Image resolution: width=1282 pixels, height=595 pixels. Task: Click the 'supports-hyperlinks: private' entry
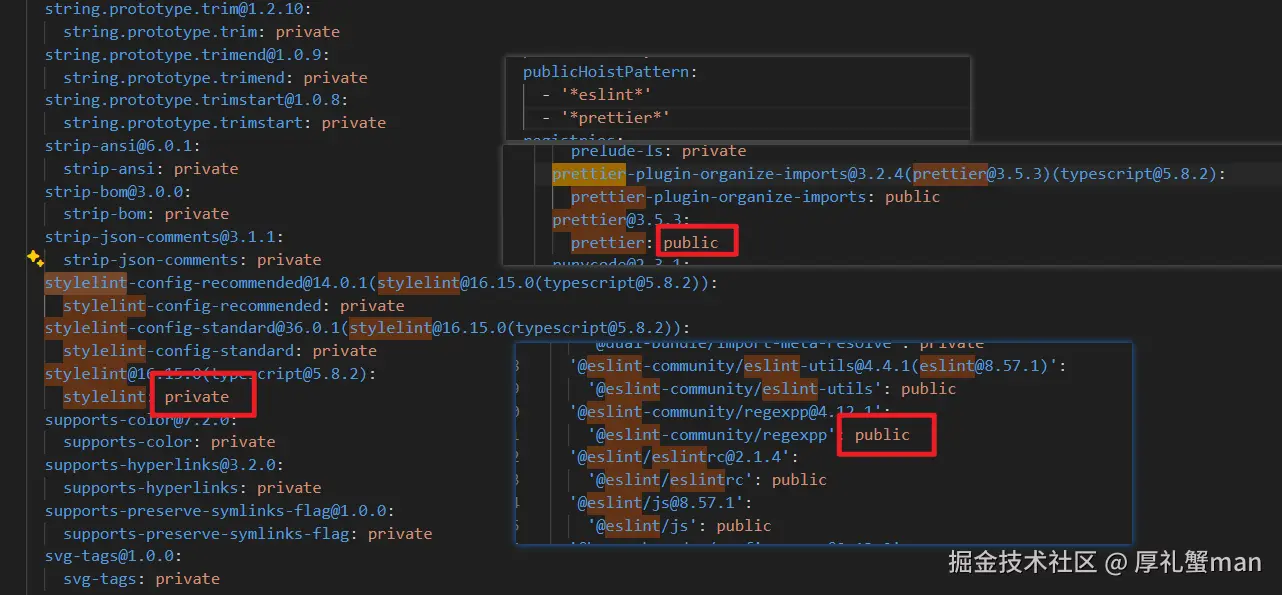tap(192, 488)
